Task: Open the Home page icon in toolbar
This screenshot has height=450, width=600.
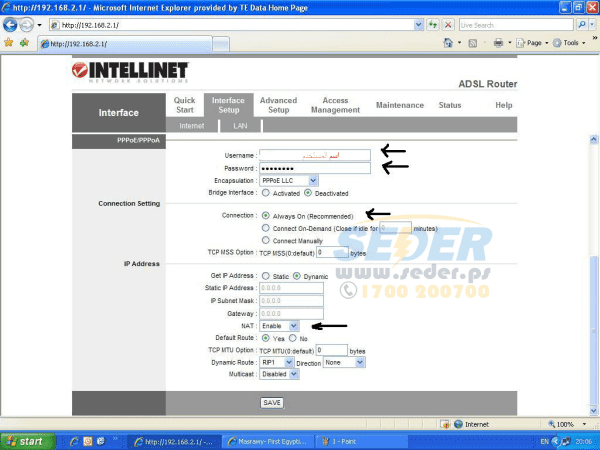Action: [448, 43]
